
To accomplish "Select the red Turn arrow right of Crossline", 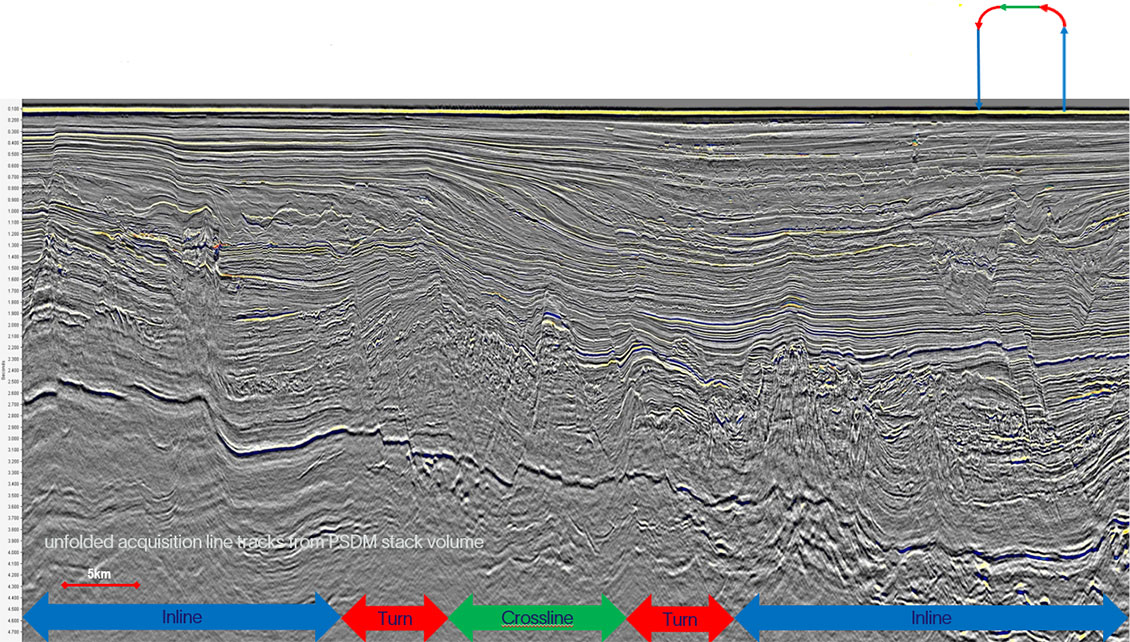I will click(x=680, y=617).
